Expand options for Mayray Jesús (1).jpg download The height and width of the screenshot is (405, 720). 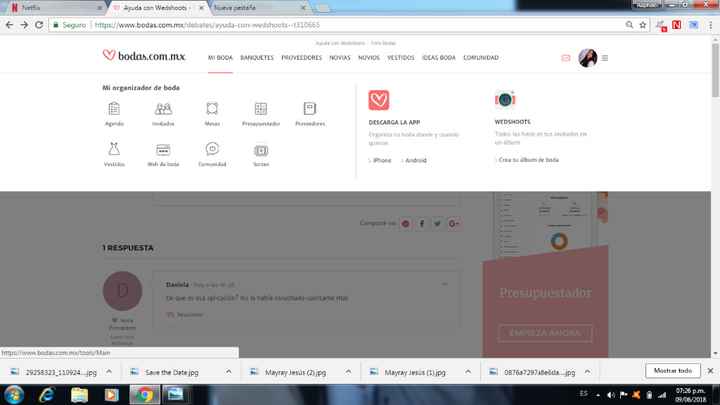click(x=468, y=371)
